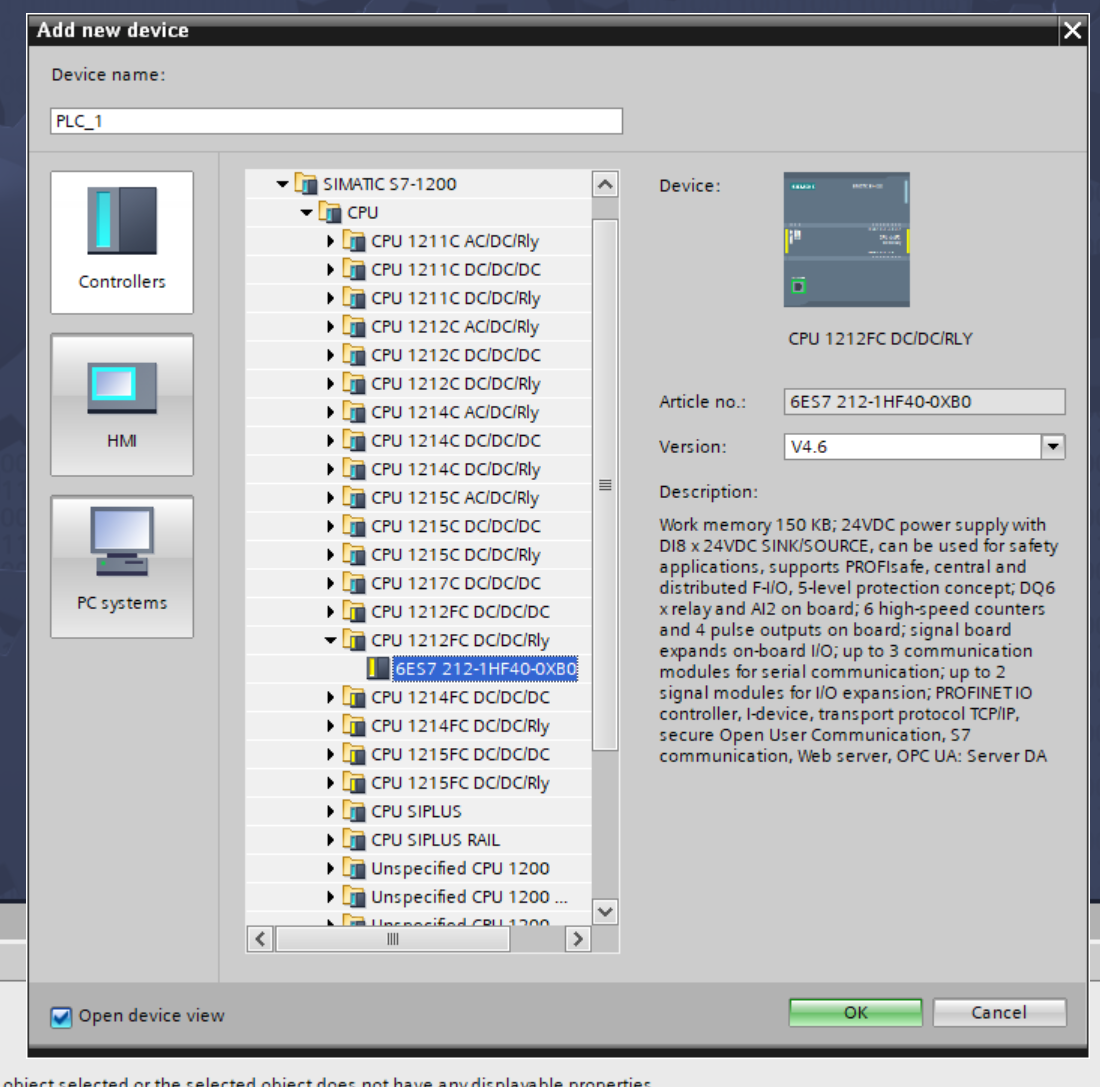Collapse the CPU 1212FC DC/DC/Rly node
The width and height of the screenshot is (1100, 1087).
pyautogui.click(x=330, y=640)
